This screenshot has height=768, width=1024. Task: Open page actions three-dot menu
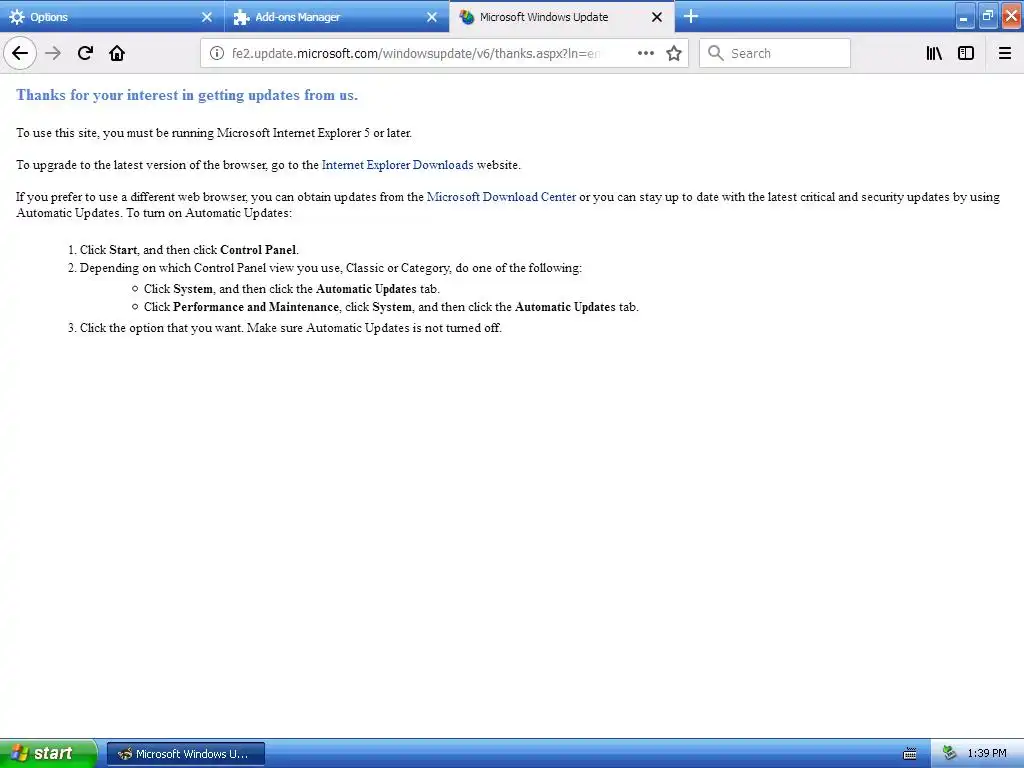click(x=645, y=53)
